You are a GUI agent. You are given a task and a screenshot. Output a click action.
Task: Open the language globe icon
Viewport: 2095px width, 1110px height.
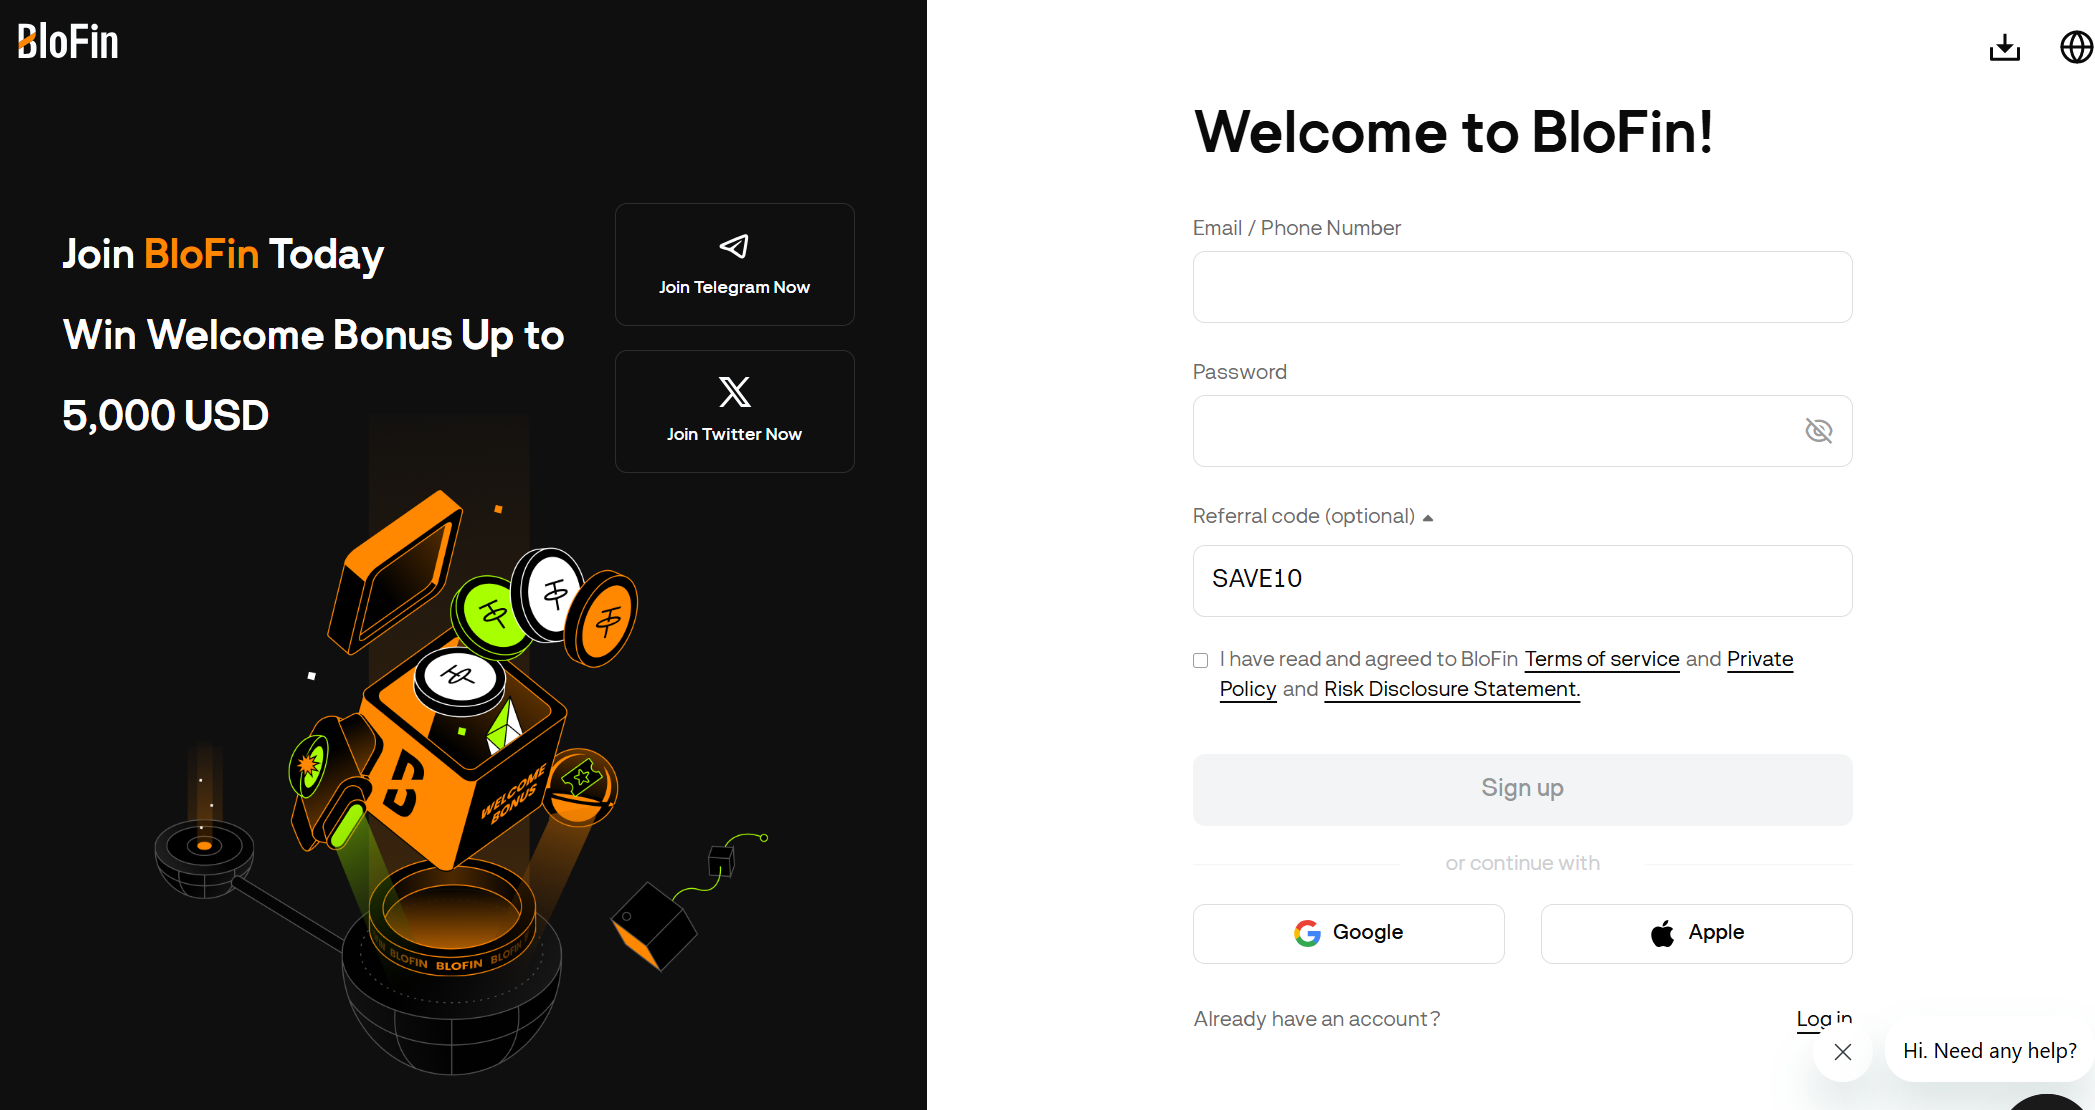(2076, 47)
